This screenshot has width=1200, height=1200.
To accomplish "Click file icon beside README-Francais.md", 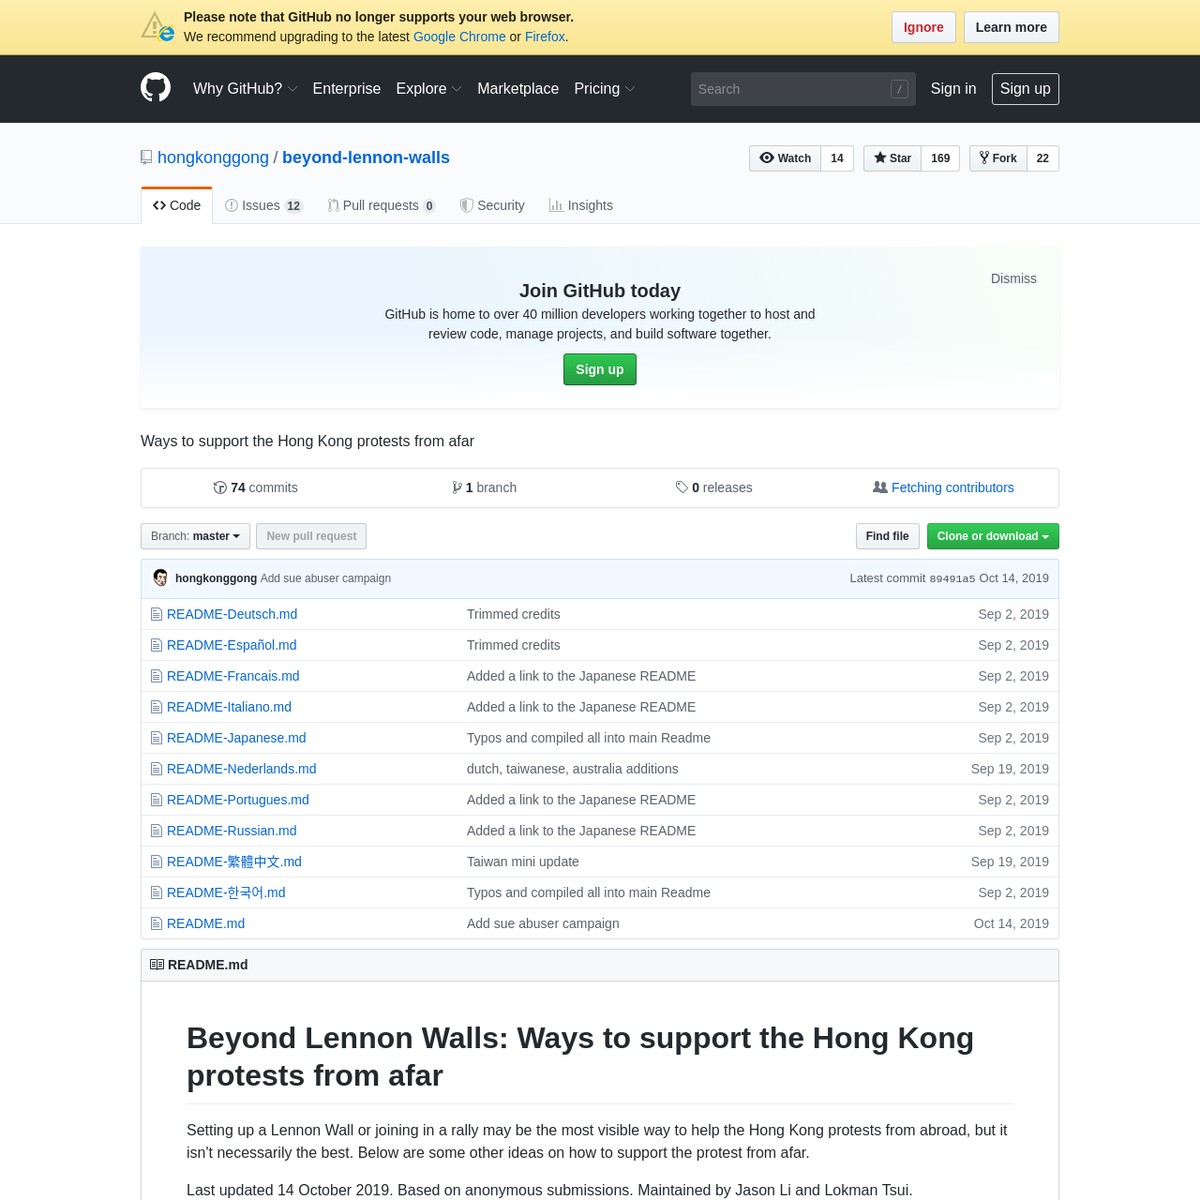I will coord(156,676).
